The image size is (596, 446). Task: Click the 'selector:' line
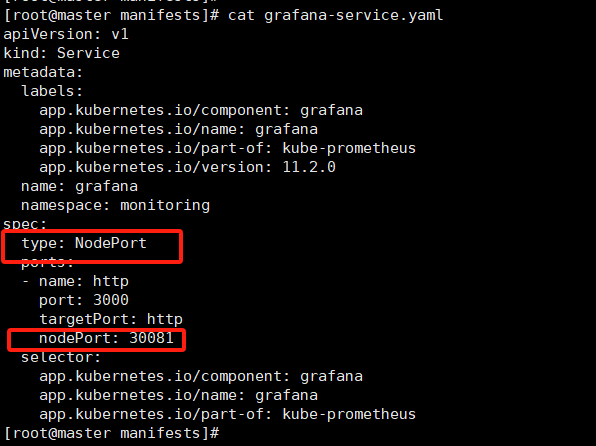61,357
